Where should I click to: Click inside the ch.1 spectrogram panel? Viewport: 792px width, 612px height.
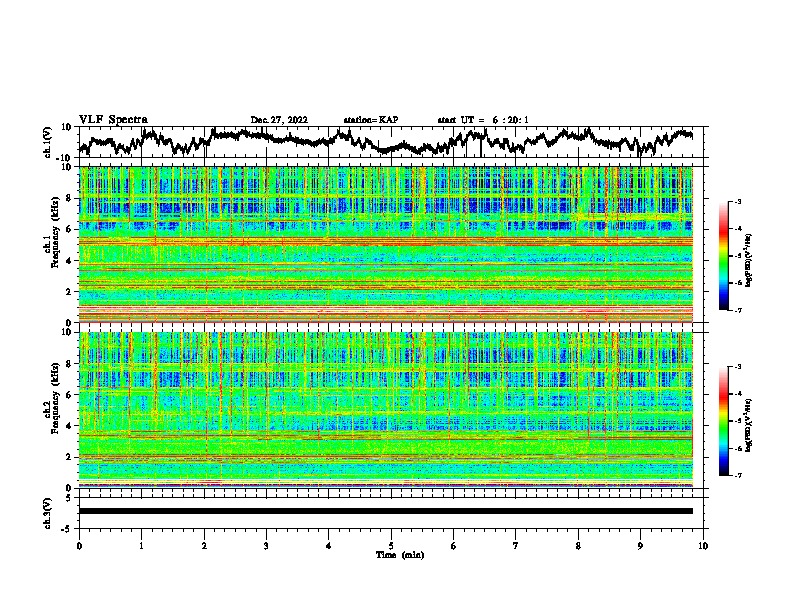(386, 244)
